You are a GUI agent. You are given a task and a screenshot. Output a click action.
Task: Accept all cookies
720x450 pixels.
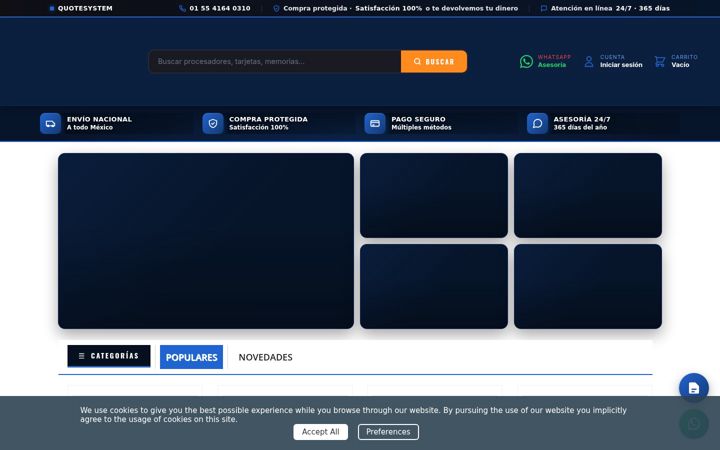click(x=321, y=432)
